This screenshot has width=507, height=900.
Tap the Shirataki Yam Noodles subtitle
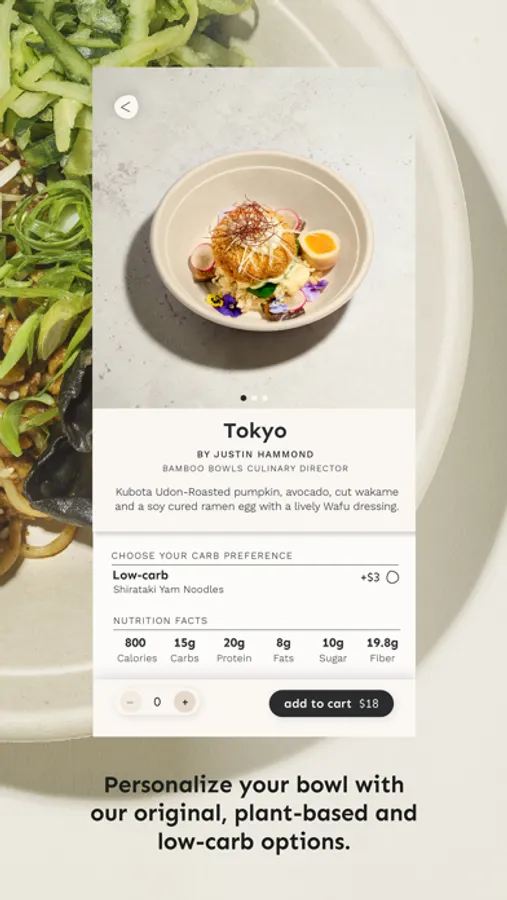point(168,589)
